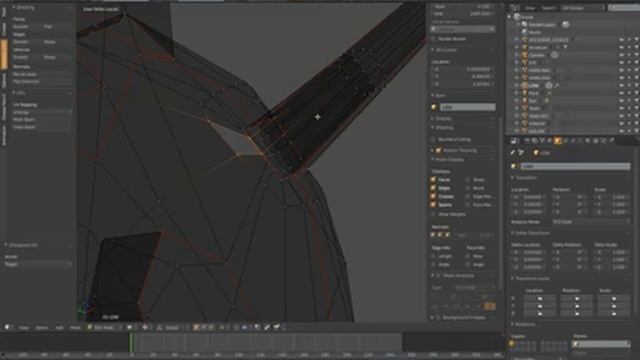Click the Clear Seam button
This screenshot has width=640, height=360.
[42, 127]
